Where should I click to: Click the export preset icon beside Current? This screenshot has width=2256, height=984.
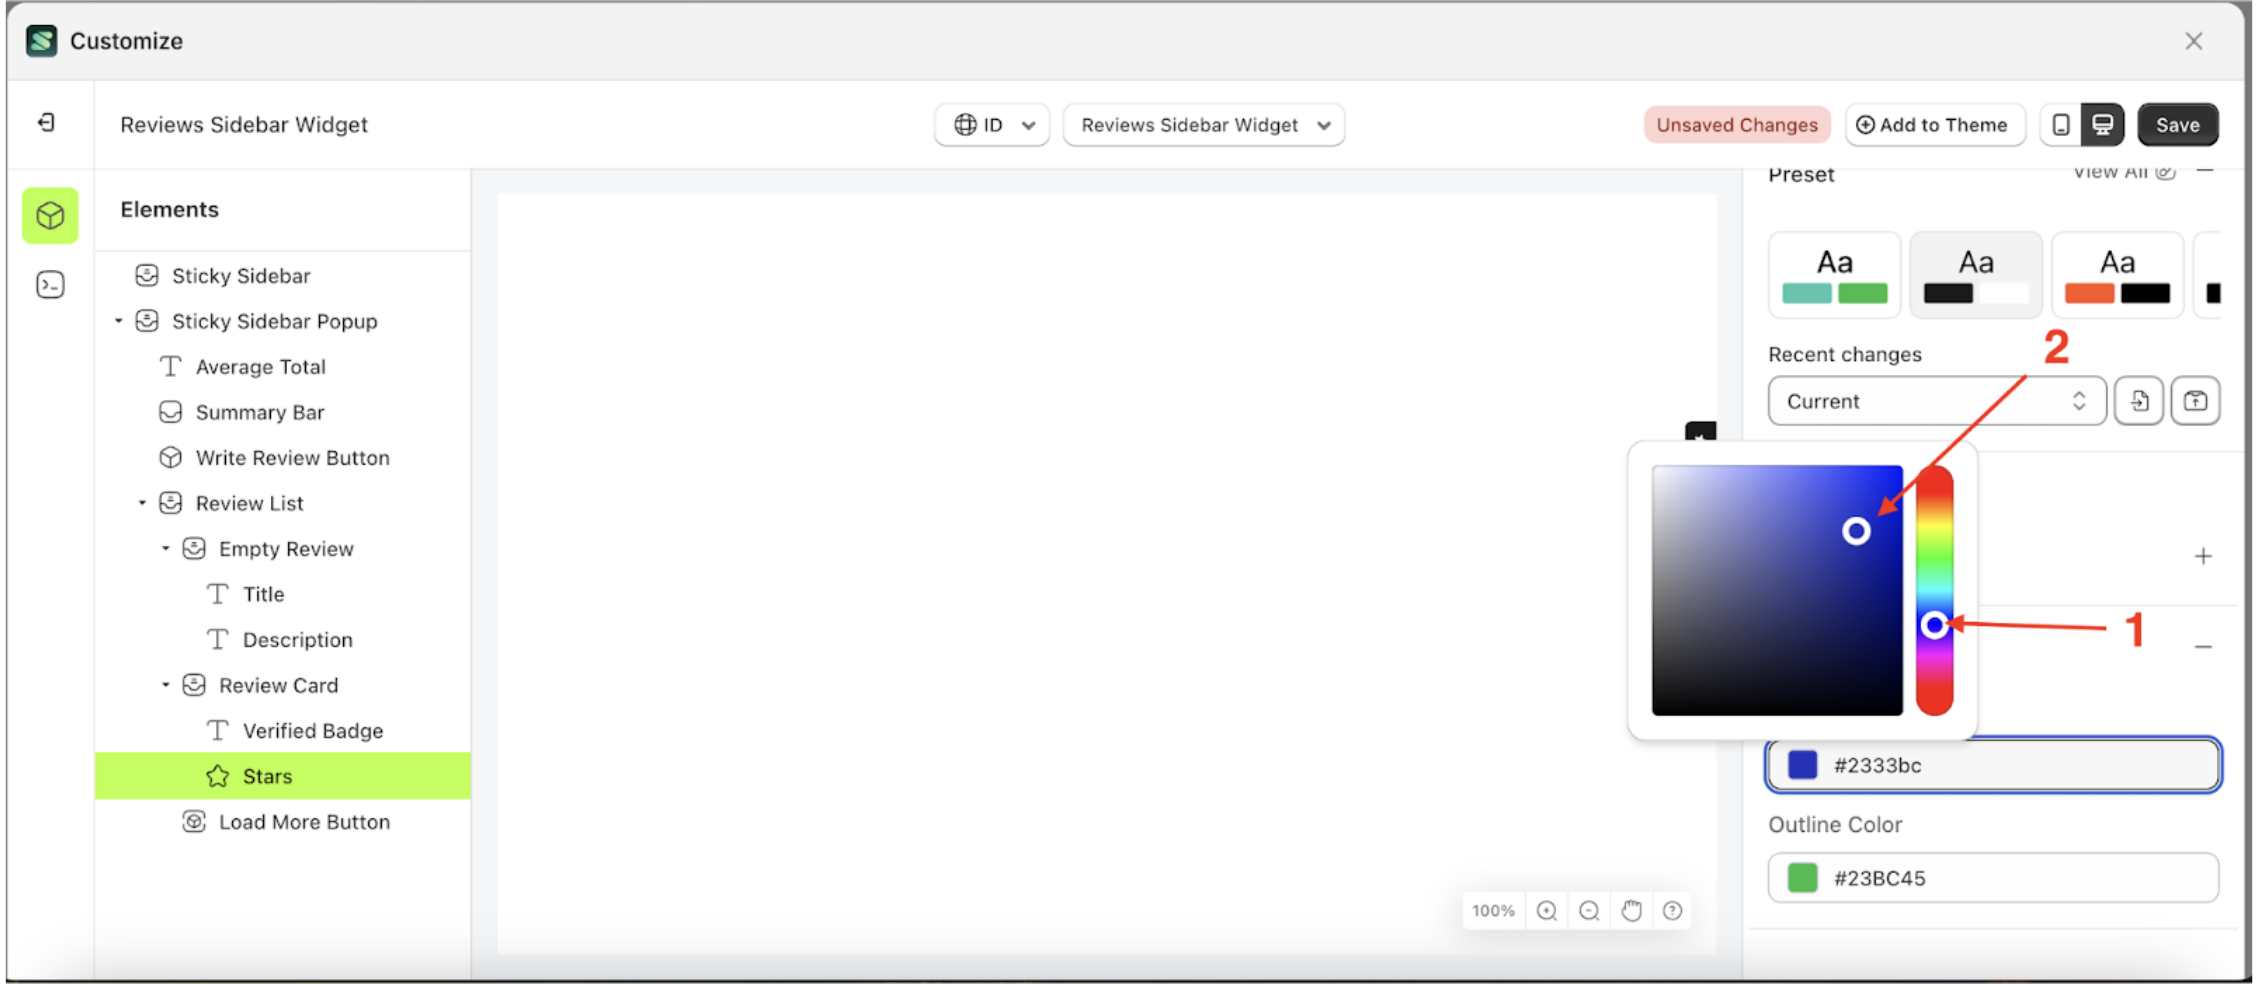(x=2196, y=400)
